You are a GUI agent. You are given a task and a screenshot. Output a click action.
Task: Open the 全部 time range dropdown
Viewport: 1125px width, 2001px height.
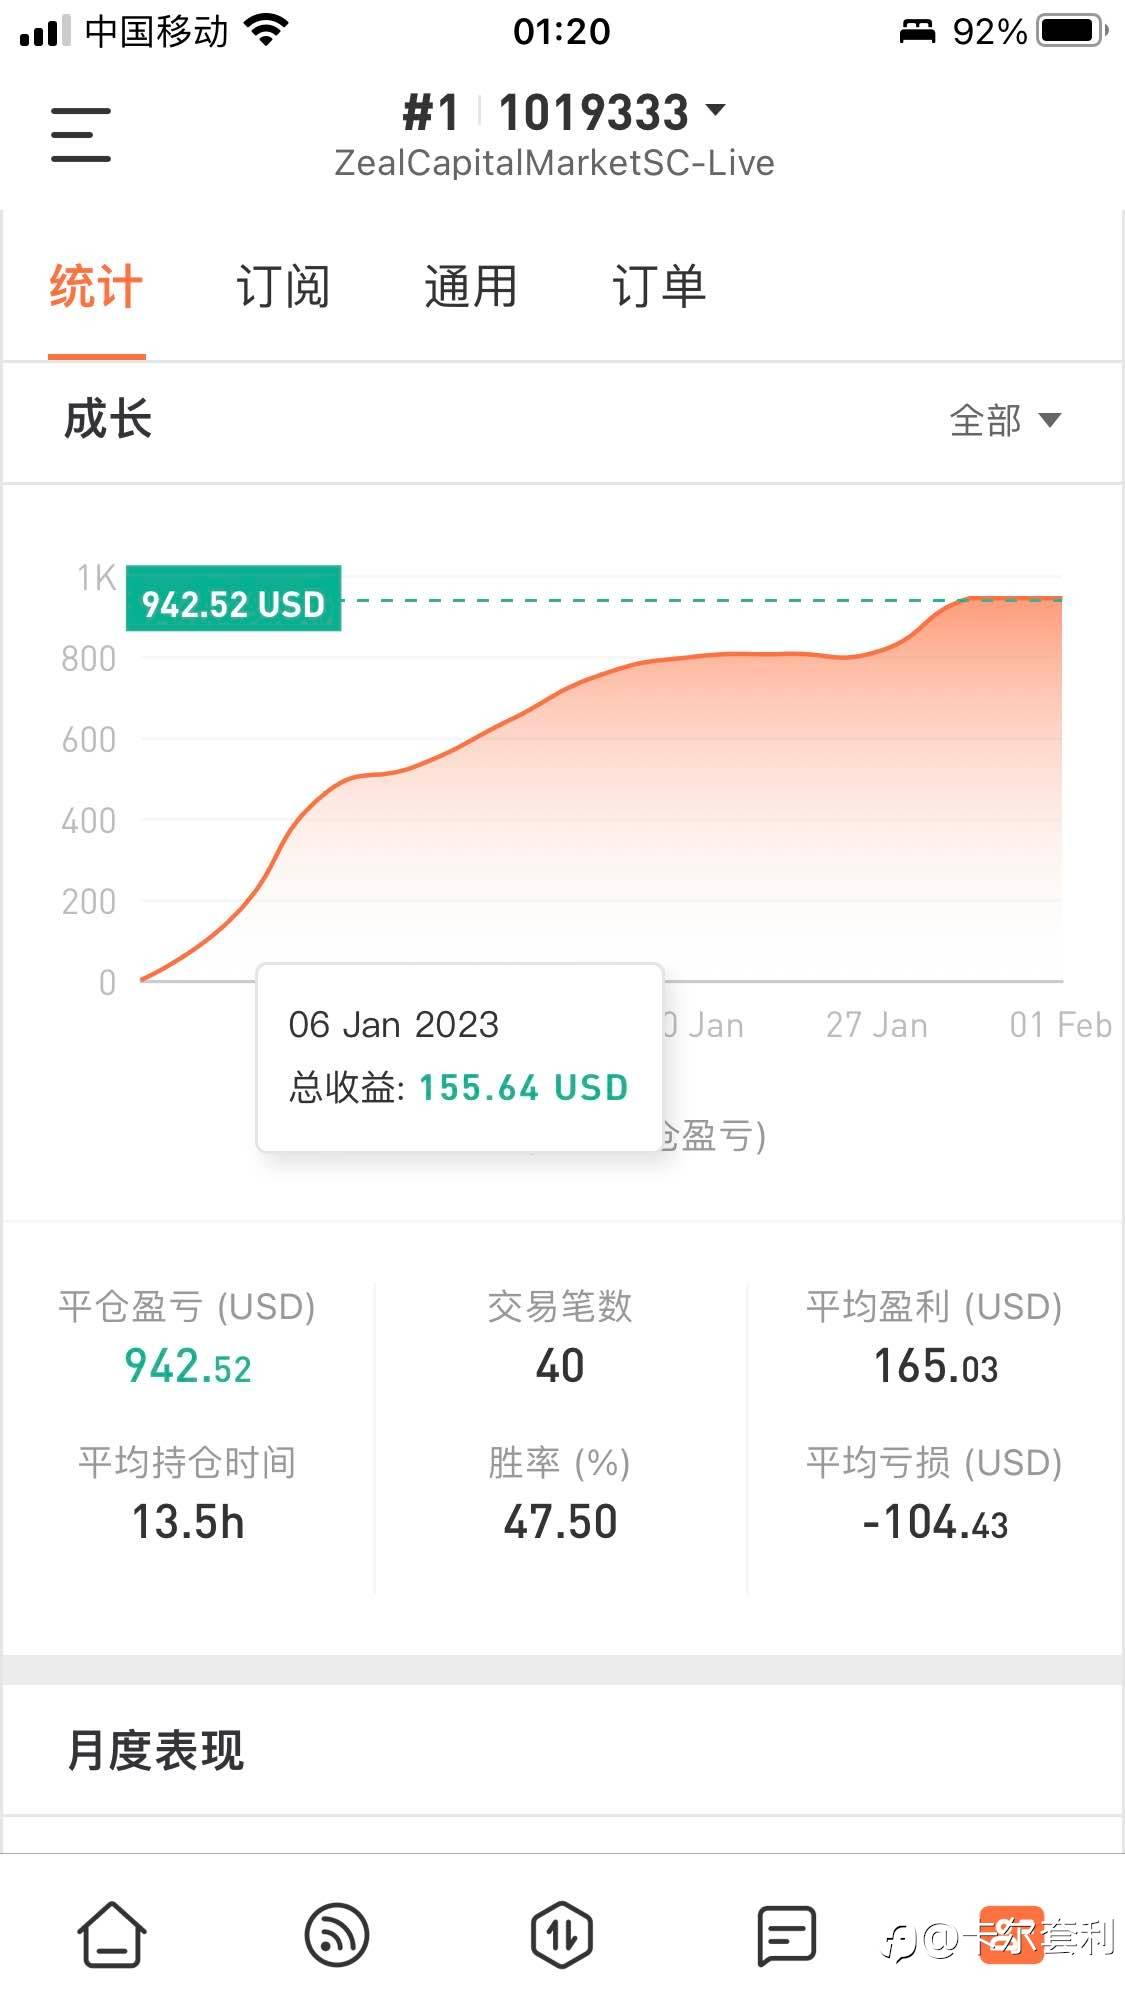(x=1004, y=420)
